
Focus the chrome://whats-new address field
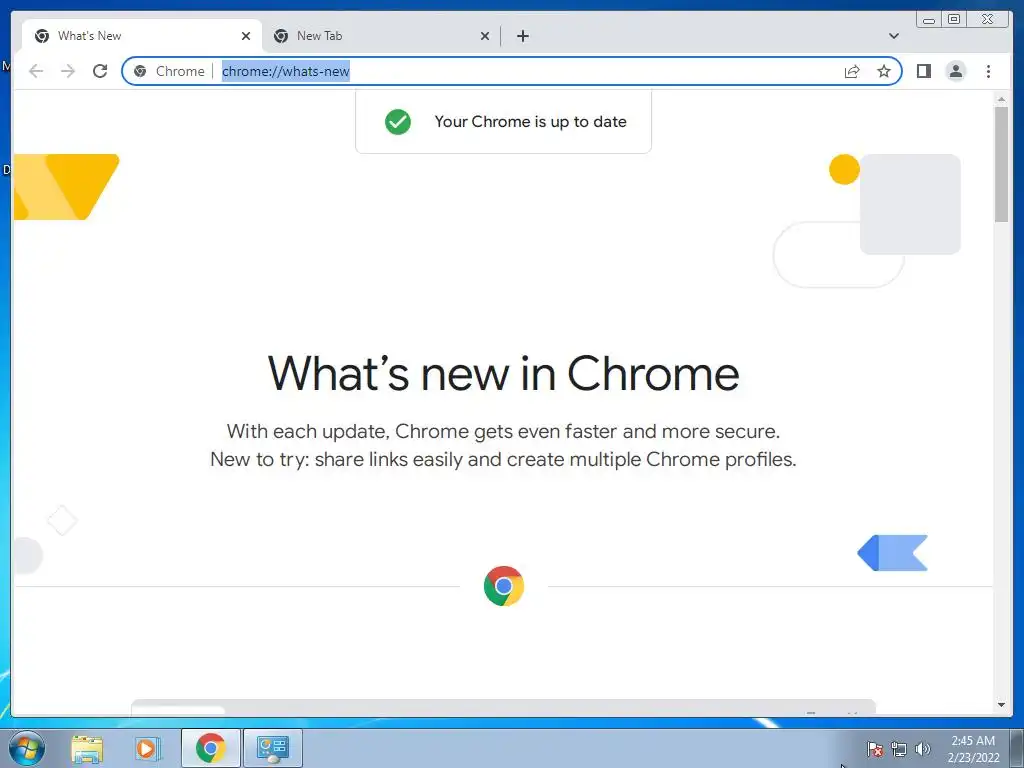click(511, 71)
